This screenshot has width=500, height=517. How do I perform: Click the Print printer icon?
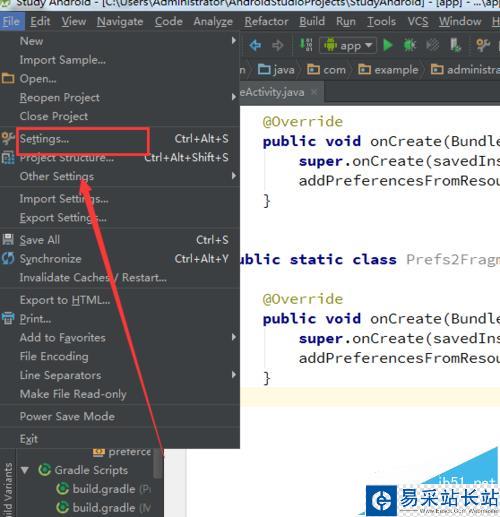coord(8,318)
